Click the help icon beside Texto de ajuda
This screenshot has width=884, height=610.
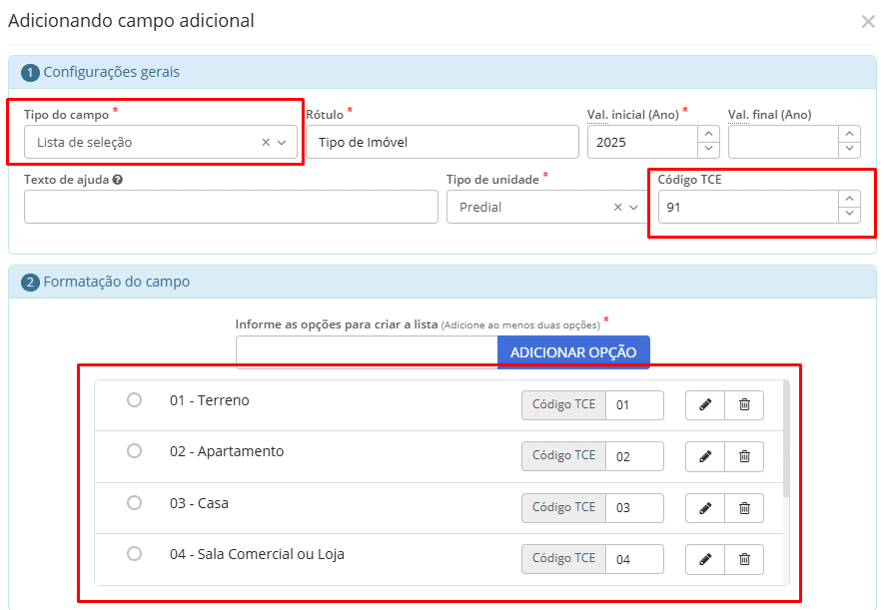118,180
